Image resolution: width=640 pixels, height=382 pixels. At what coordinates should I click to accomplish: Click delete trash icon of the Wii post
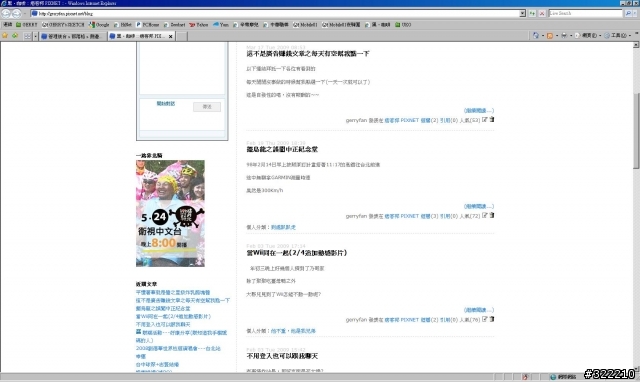point(492,319)
